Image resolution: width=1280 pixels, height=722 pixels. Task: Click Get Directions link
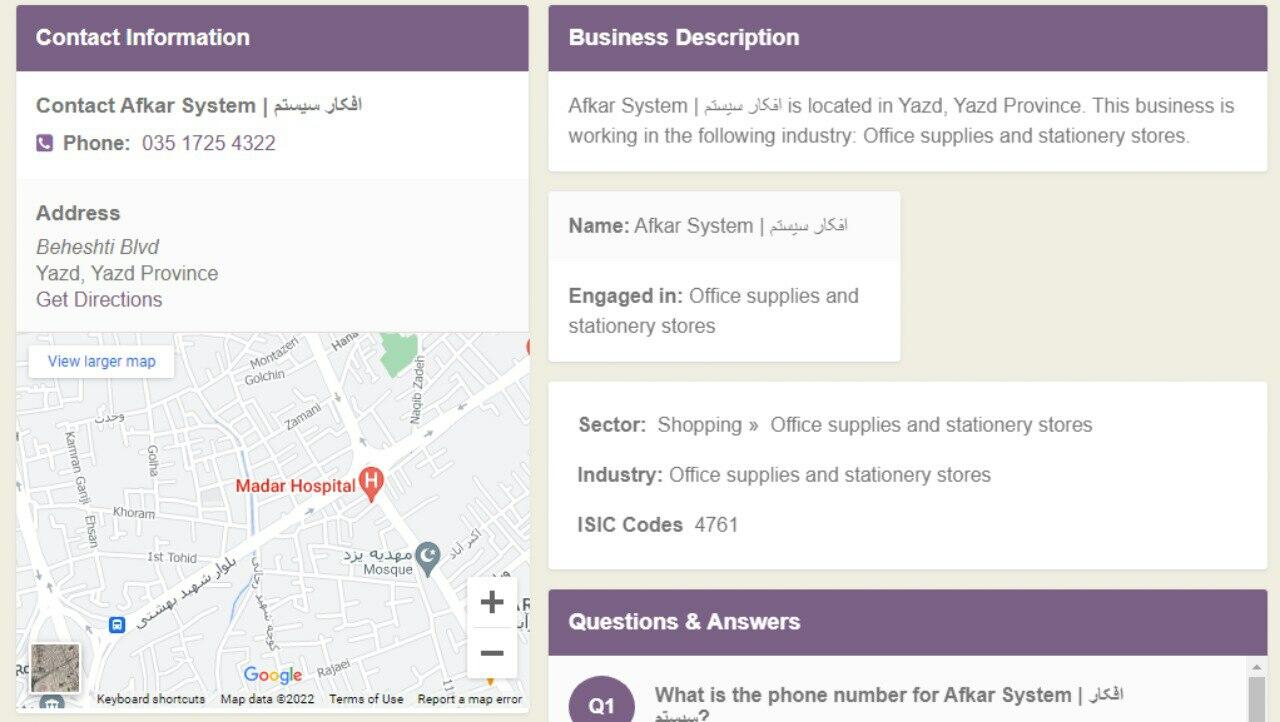pos(99,299)
